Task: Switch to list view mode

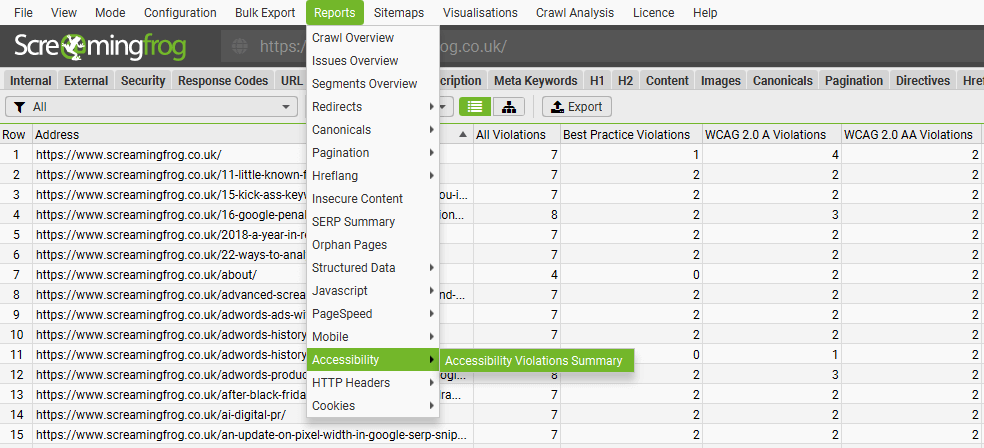Action: tap(475, 107)
